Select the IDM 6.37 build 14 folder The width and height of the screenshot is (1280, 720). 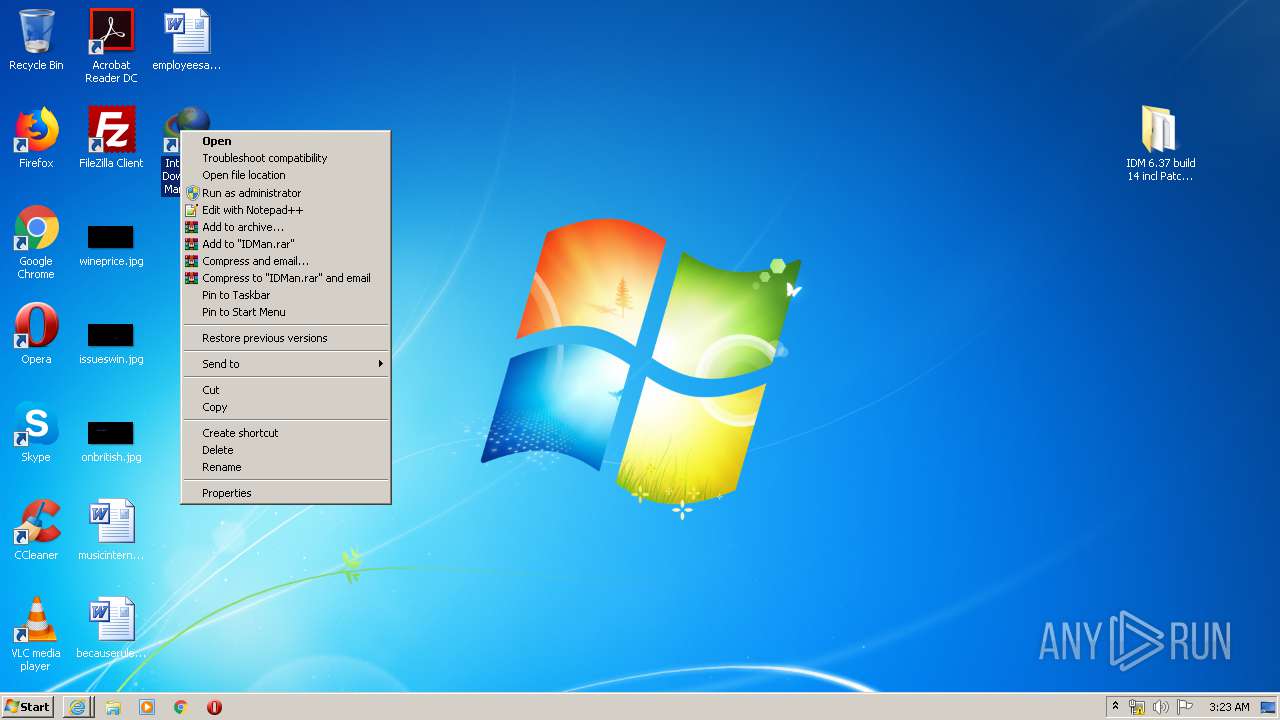1160,144
